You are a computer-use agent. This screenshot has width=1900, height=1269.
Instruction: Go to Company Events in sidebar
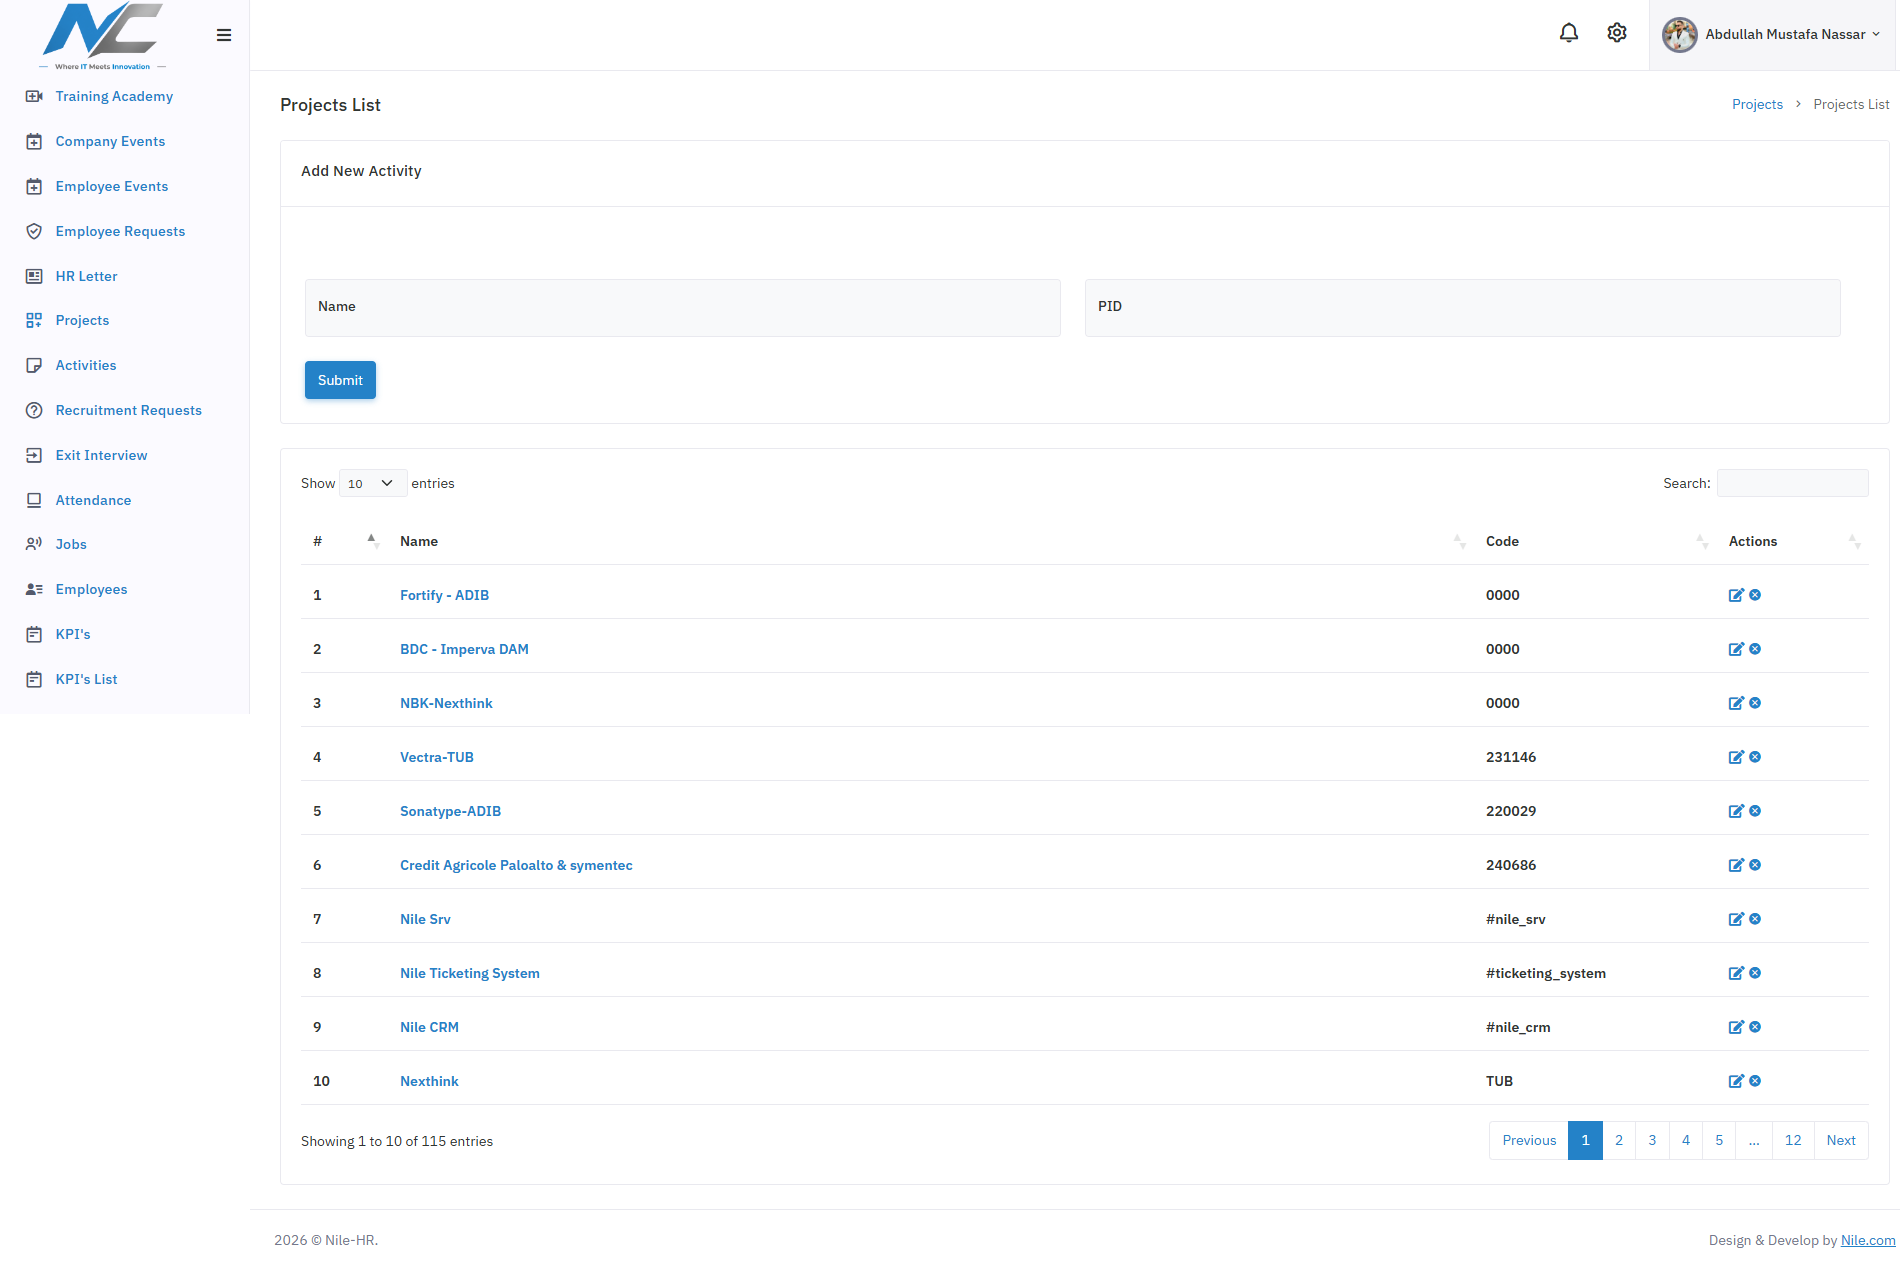[x=110, y=141]
